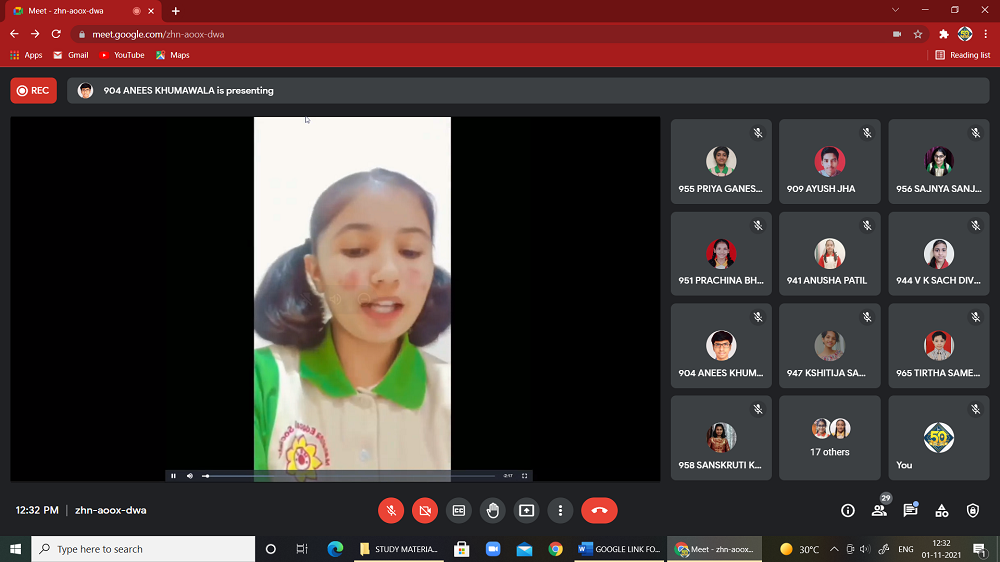The width and height of the screenshot is (1000, 562).
Task: Leave the call with red hang-up button
Action: coord(599,510)
